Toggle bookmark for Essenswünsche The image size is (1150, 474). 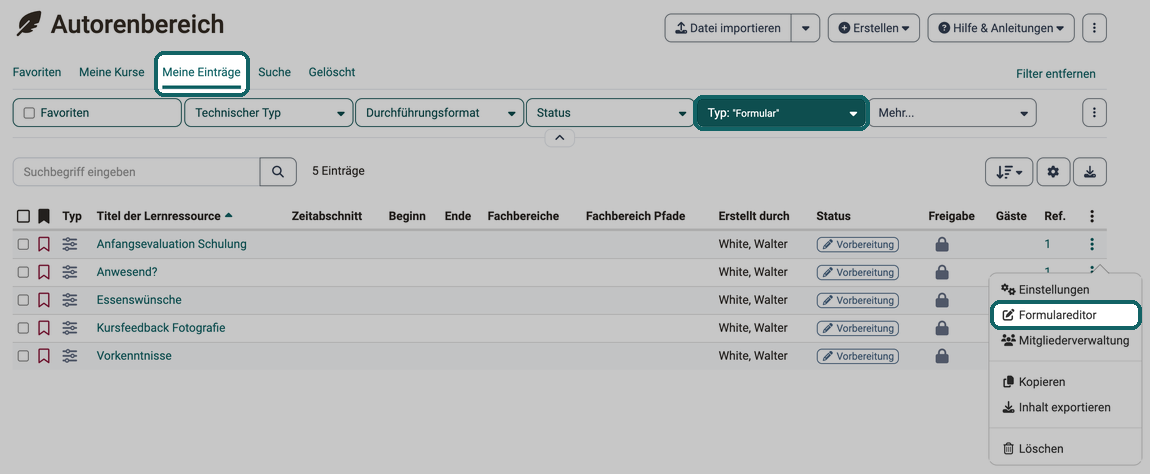tap(44, 300)
